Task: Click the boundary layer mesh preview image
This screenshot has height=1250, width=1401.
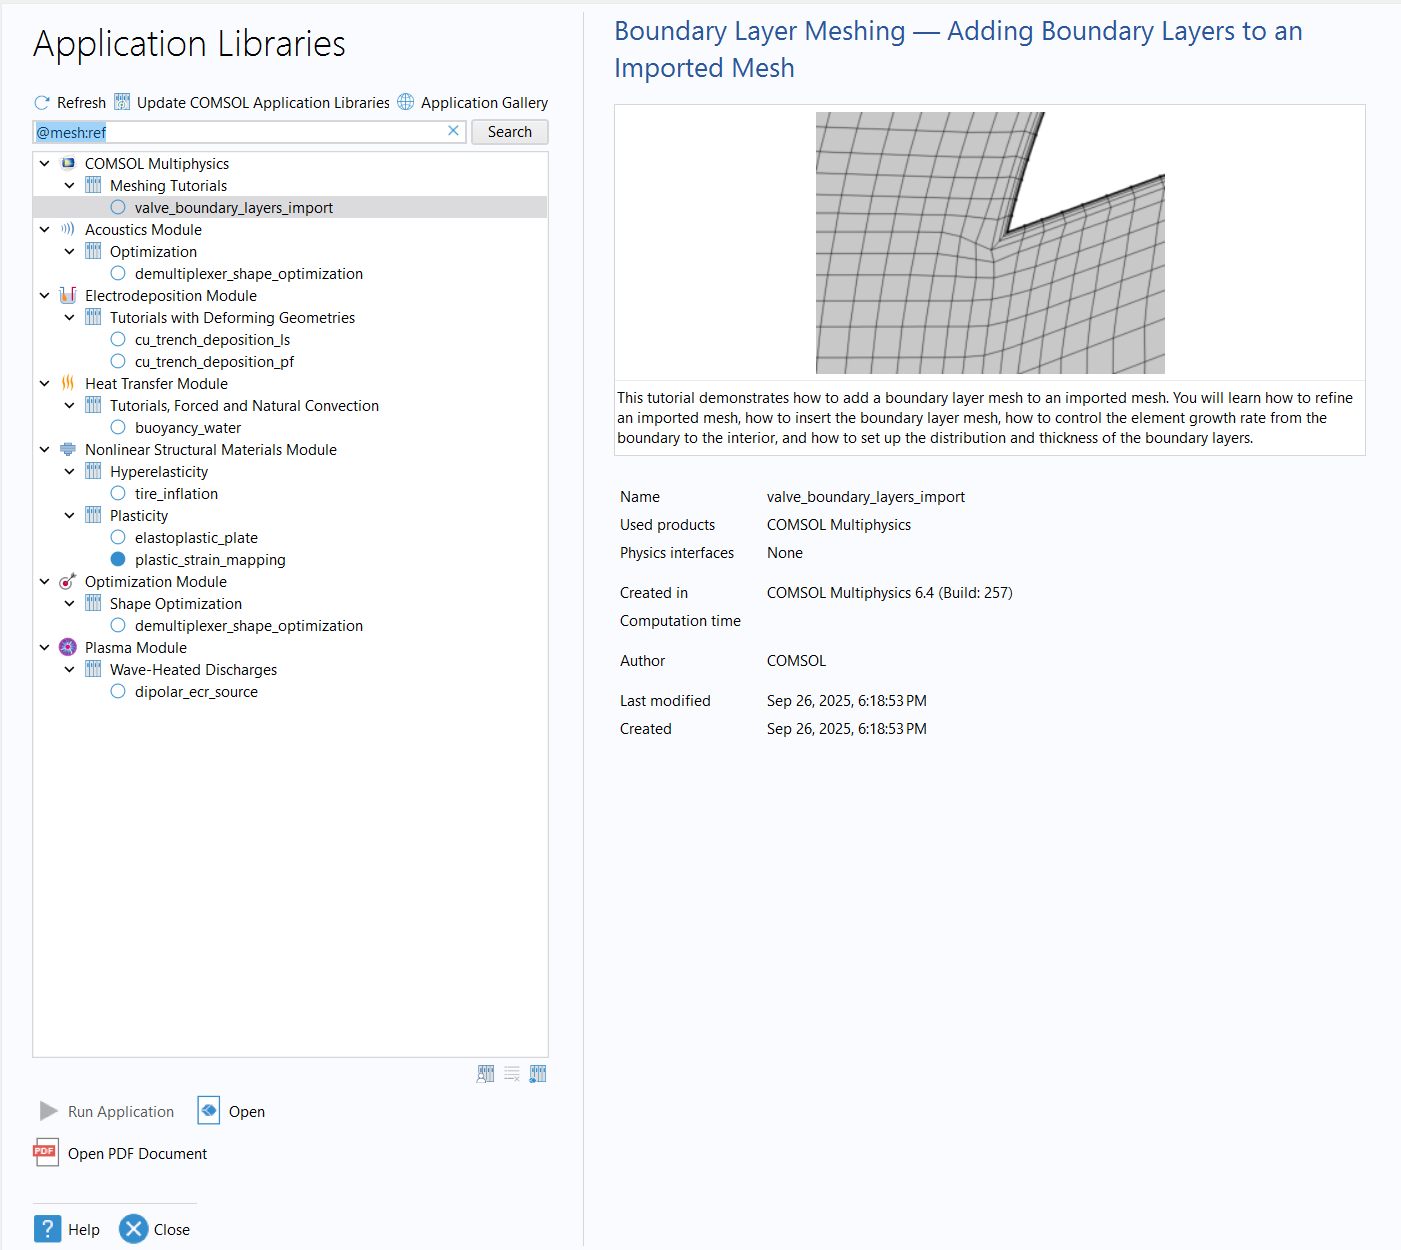Action: point(990,243)
